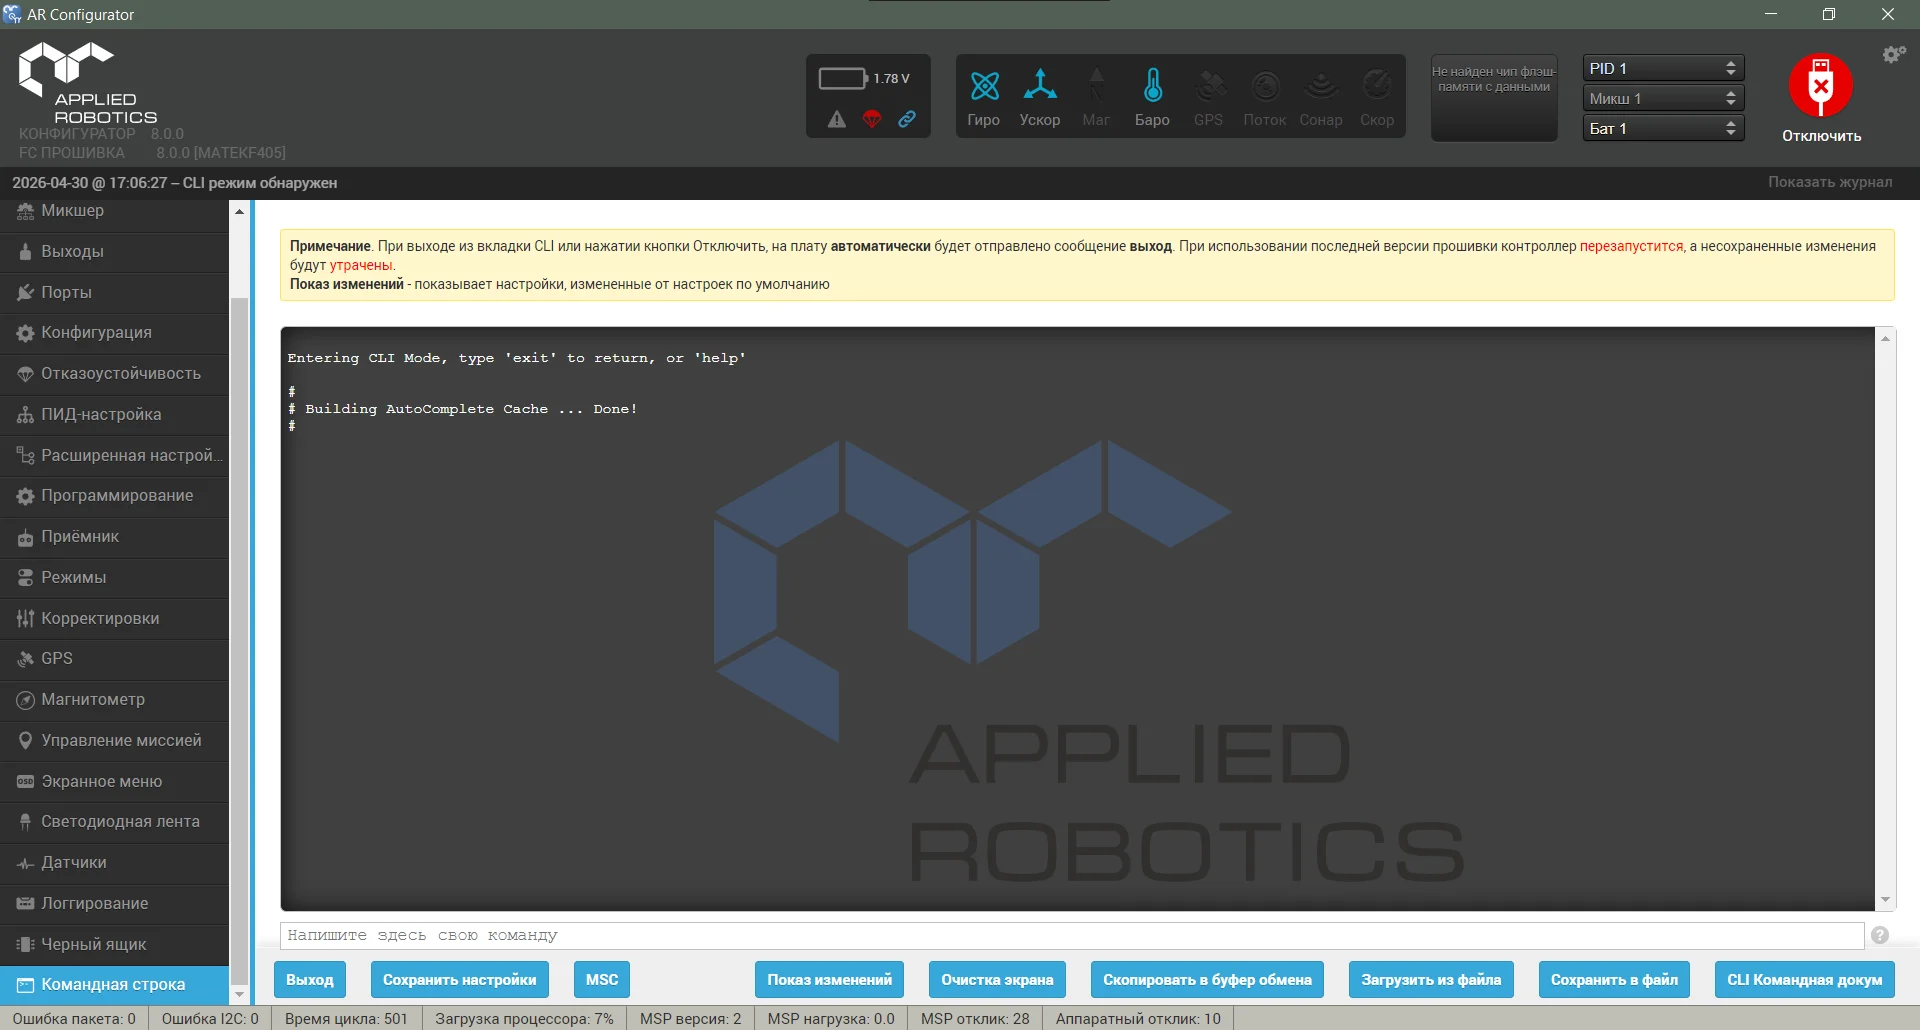The image size is (1920, 1030).
Task: Open the Светодиодная лента tab
Action: [x=114, y=822]
